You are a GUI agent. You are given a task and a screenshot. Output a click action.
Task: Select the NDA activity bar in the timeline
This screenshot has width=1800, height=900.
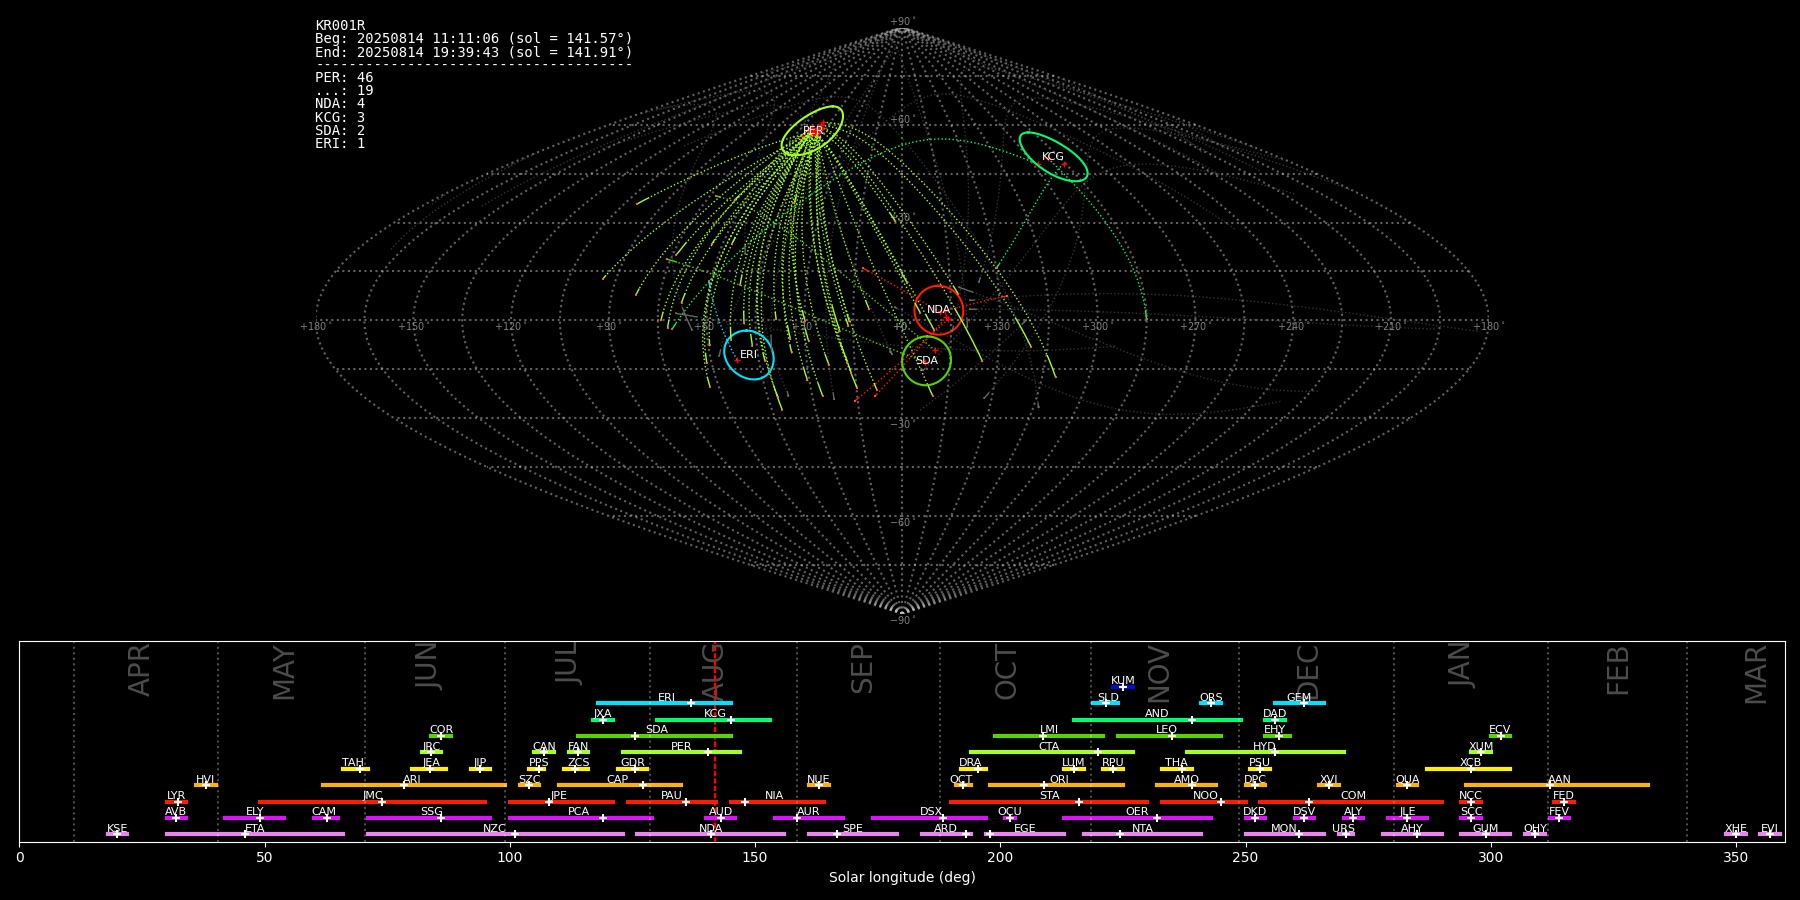click(x=710, y=834)
